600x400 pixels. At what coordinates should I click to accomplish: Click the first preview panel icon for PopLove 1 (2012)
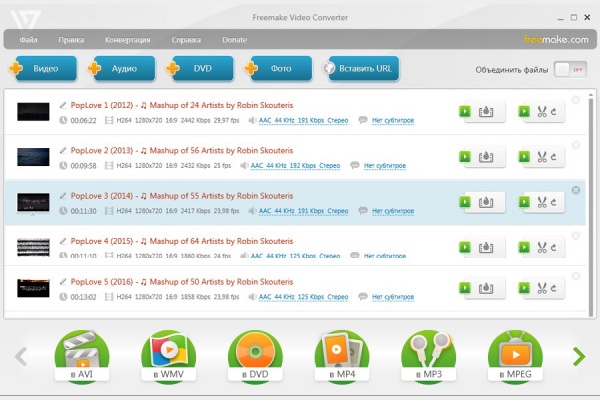(486, 112)
